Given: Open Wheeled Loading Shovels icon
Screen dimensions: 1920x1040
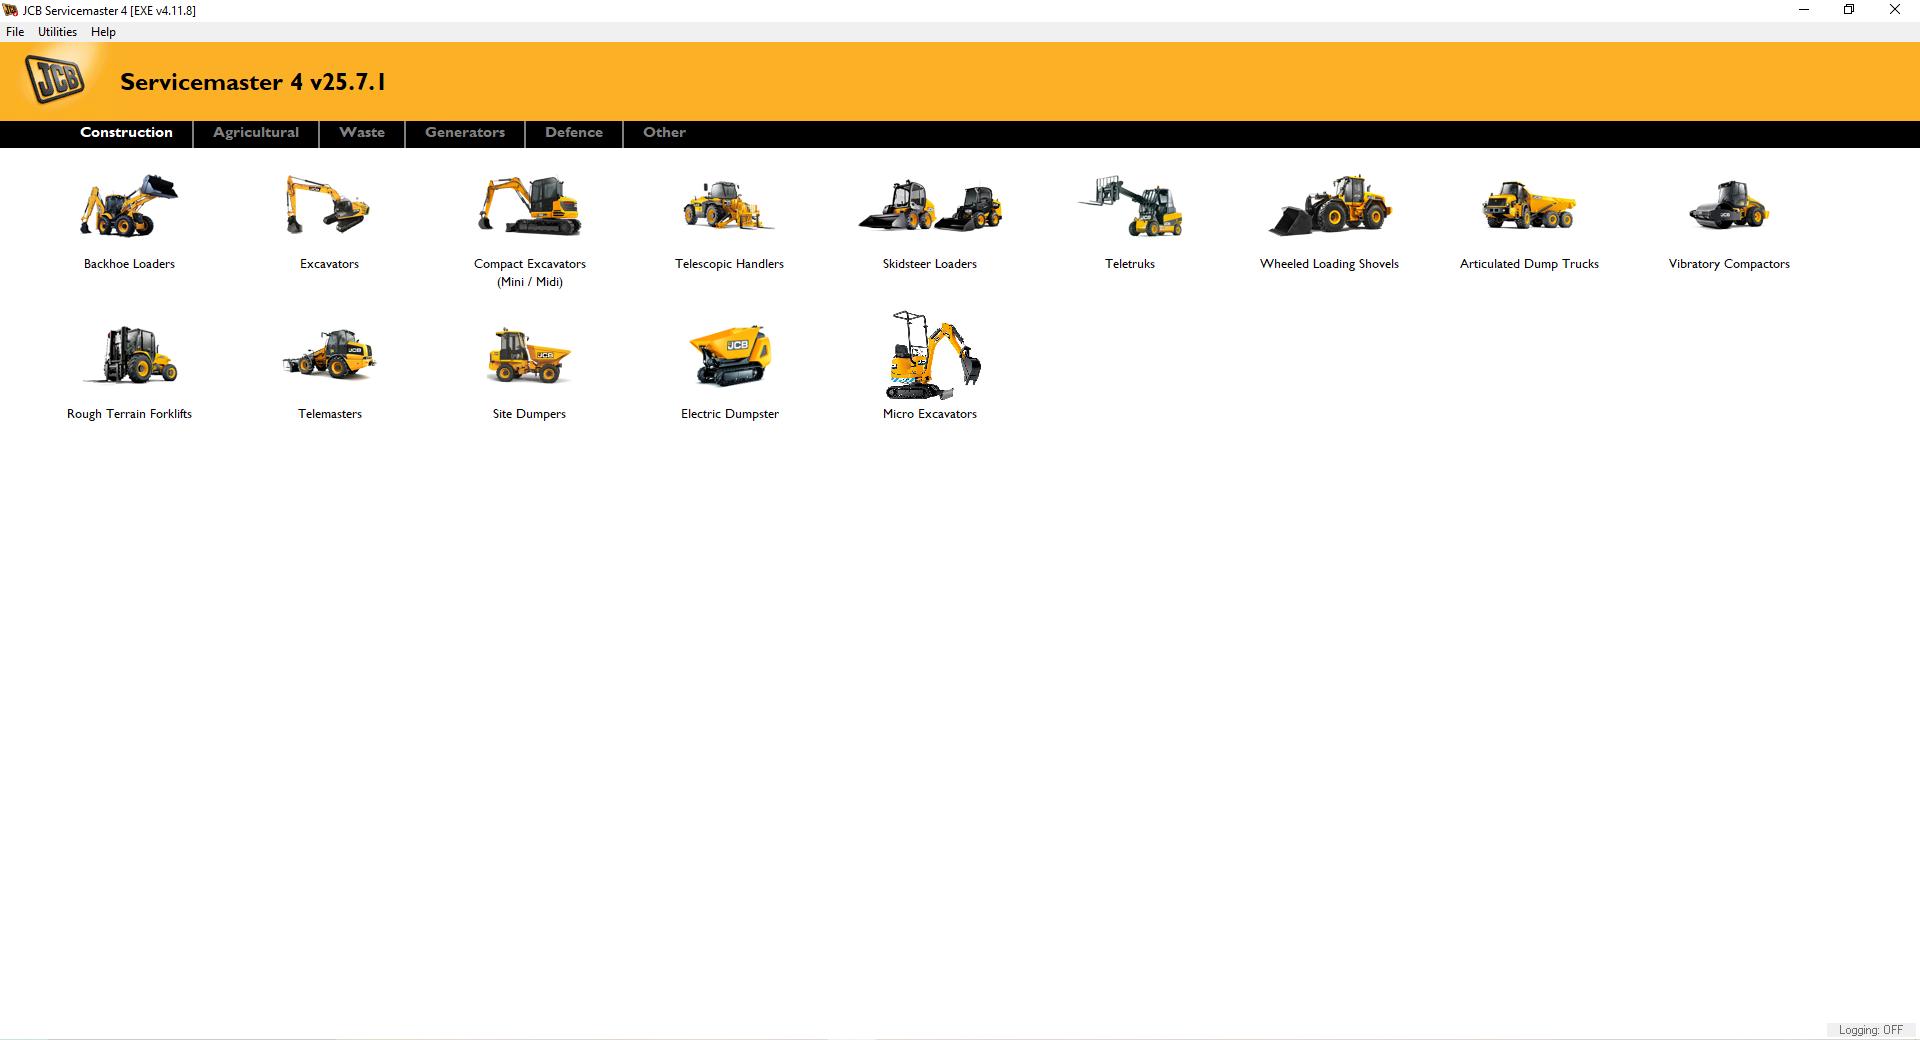Looking at the screenshot, I should click(x=1330, y=206).
